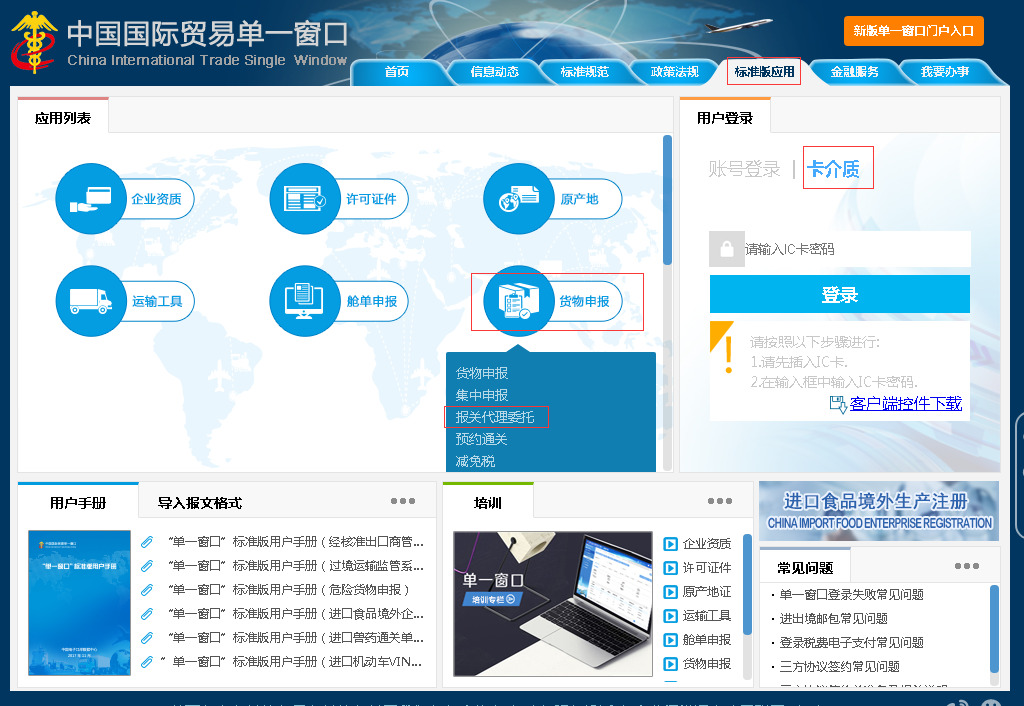The width and height of the screenshot is (1024, 706).
Task: Click the paperclip icon beside 进口机动车VIN manual
Action: pos(148,662)
